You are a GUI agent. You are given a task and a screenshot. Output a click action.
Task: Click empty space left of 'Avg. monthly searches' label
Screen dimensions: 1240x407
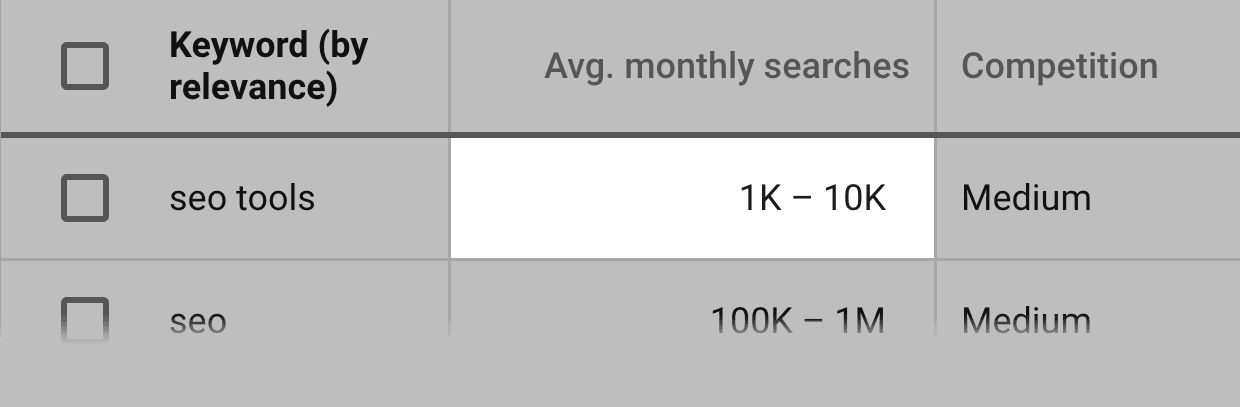click(x=497, y=66)
